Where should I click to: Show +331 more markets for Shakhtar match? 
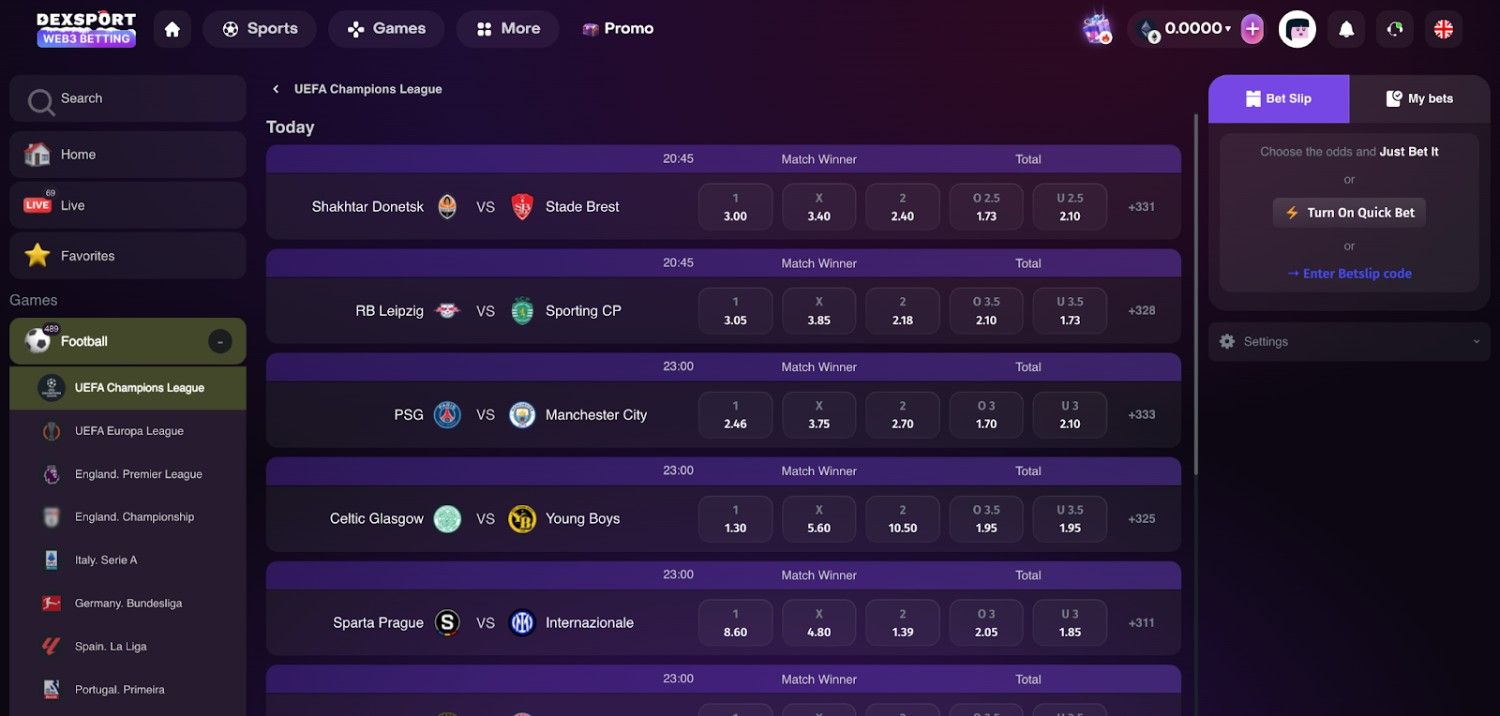pyautogui.click(x=1141, y=207)
